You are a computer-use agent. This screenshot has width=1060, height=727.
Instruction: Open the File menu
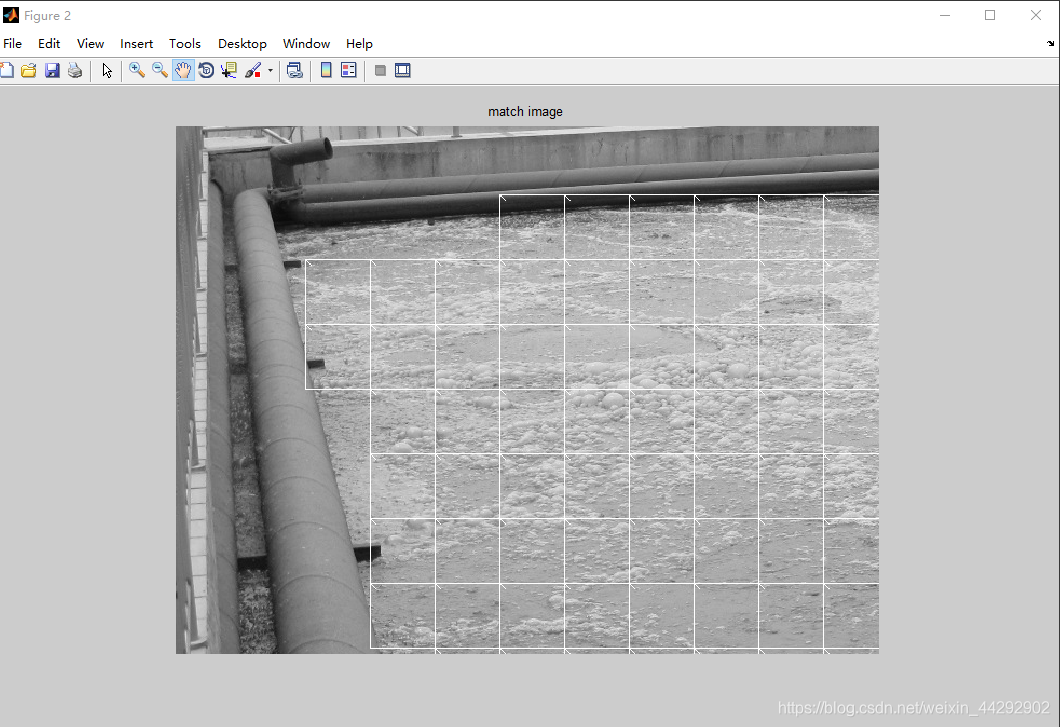tap(12, 43)
